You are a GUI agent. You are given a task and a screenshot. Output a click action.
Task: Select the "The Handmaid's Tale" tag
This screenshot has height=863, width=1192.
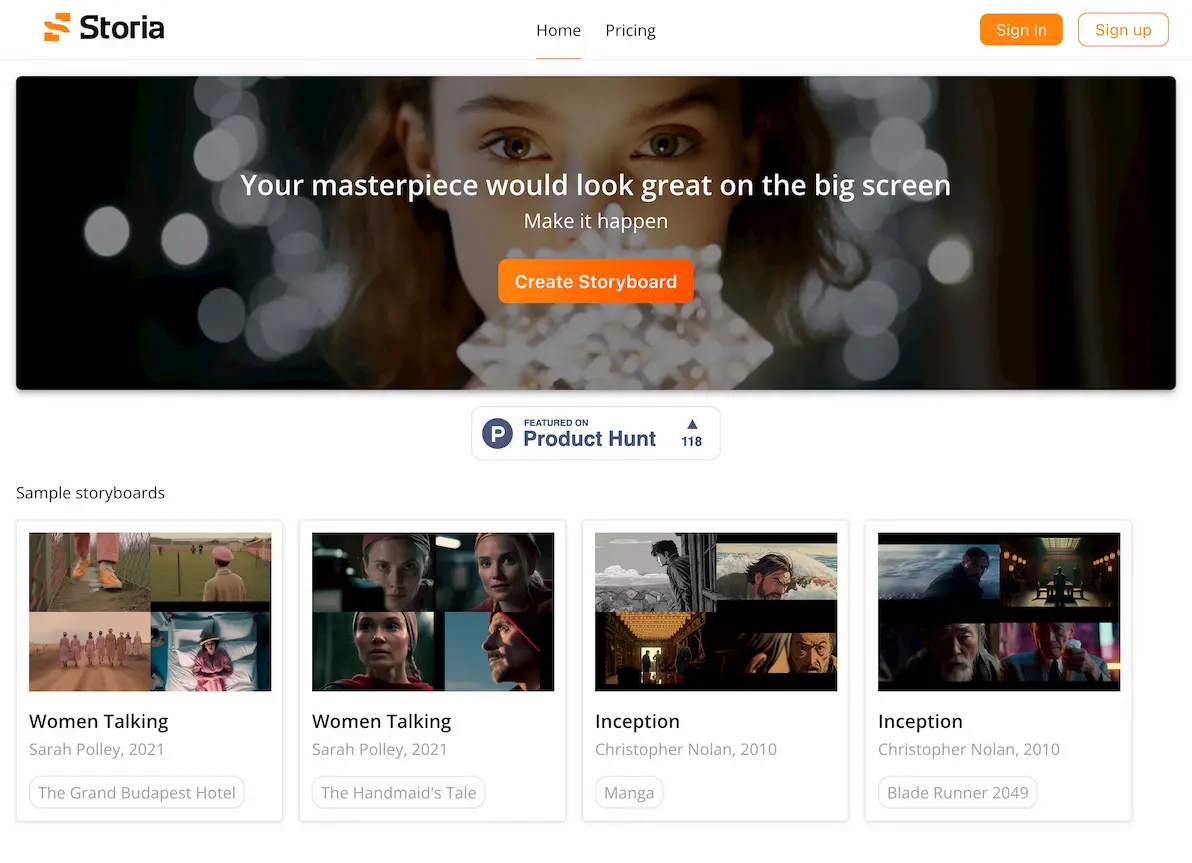tap(398, 793)
